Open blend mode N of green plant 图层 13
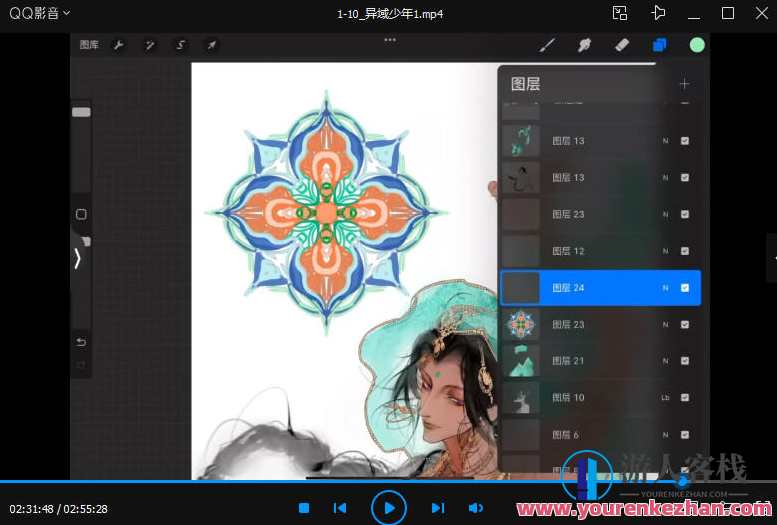Image resolution: width=777 pixels, height=525 pixels. 666,141
